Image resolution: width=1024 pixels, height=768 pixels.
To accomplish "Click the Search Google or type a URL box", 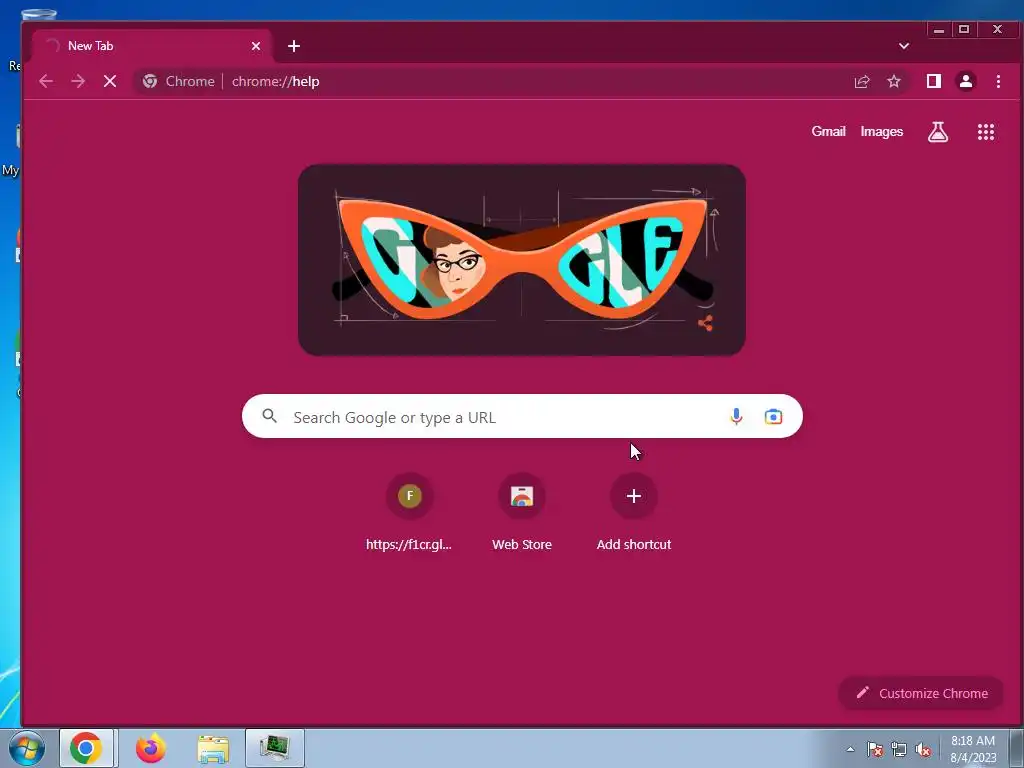I will (522, 417).
